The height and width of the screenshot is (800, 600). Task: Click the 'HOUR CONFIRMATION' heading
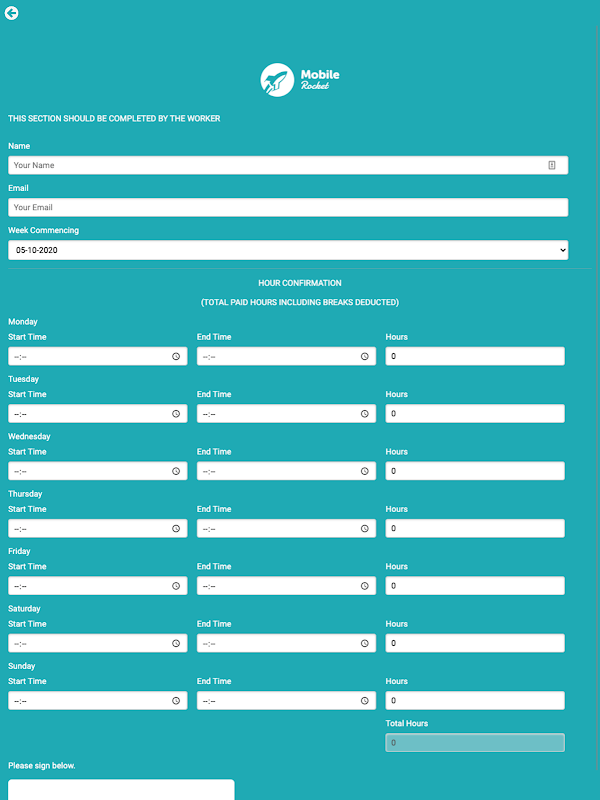(x=300, y=283)
